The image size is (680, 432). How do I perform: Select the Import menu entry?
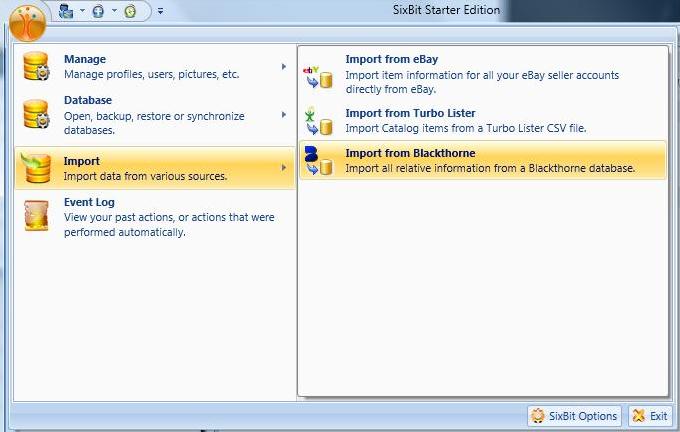click(155, 168)
